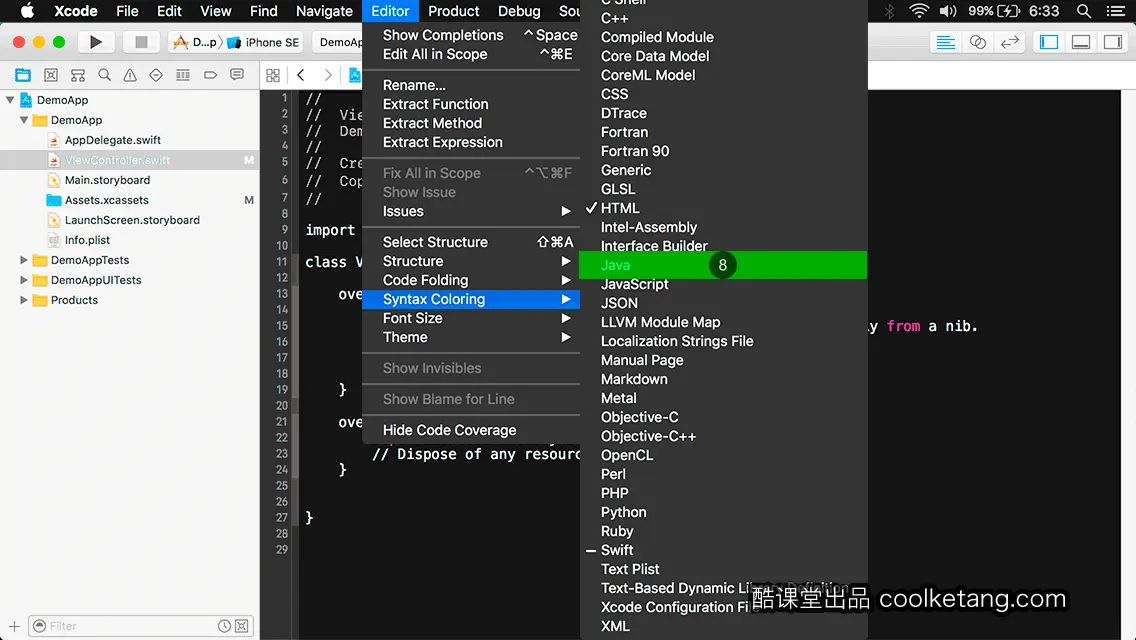Select Swift syntax coloring
1136x640 pixels.
pyautogui.click(x=723, y=550)
